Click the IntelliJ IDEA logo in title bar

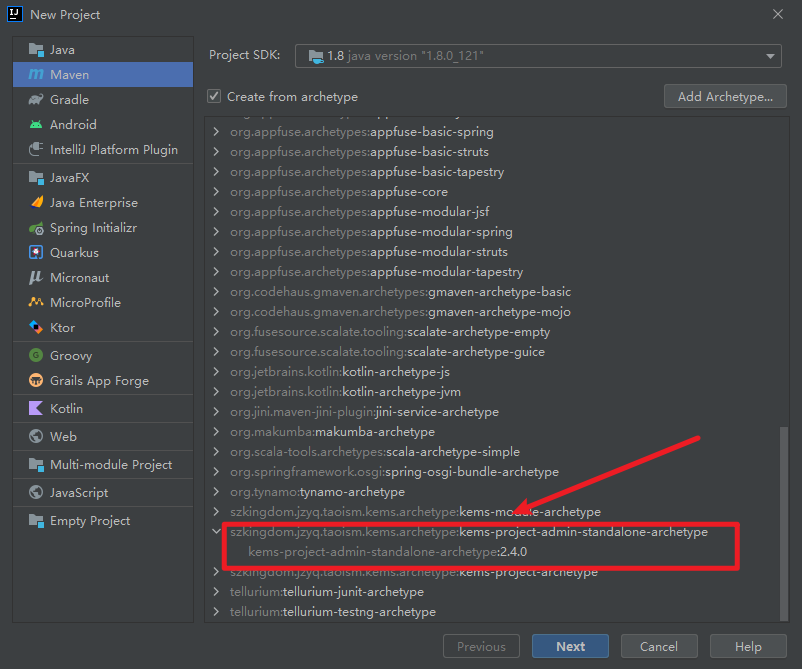(x=15, y=14)
